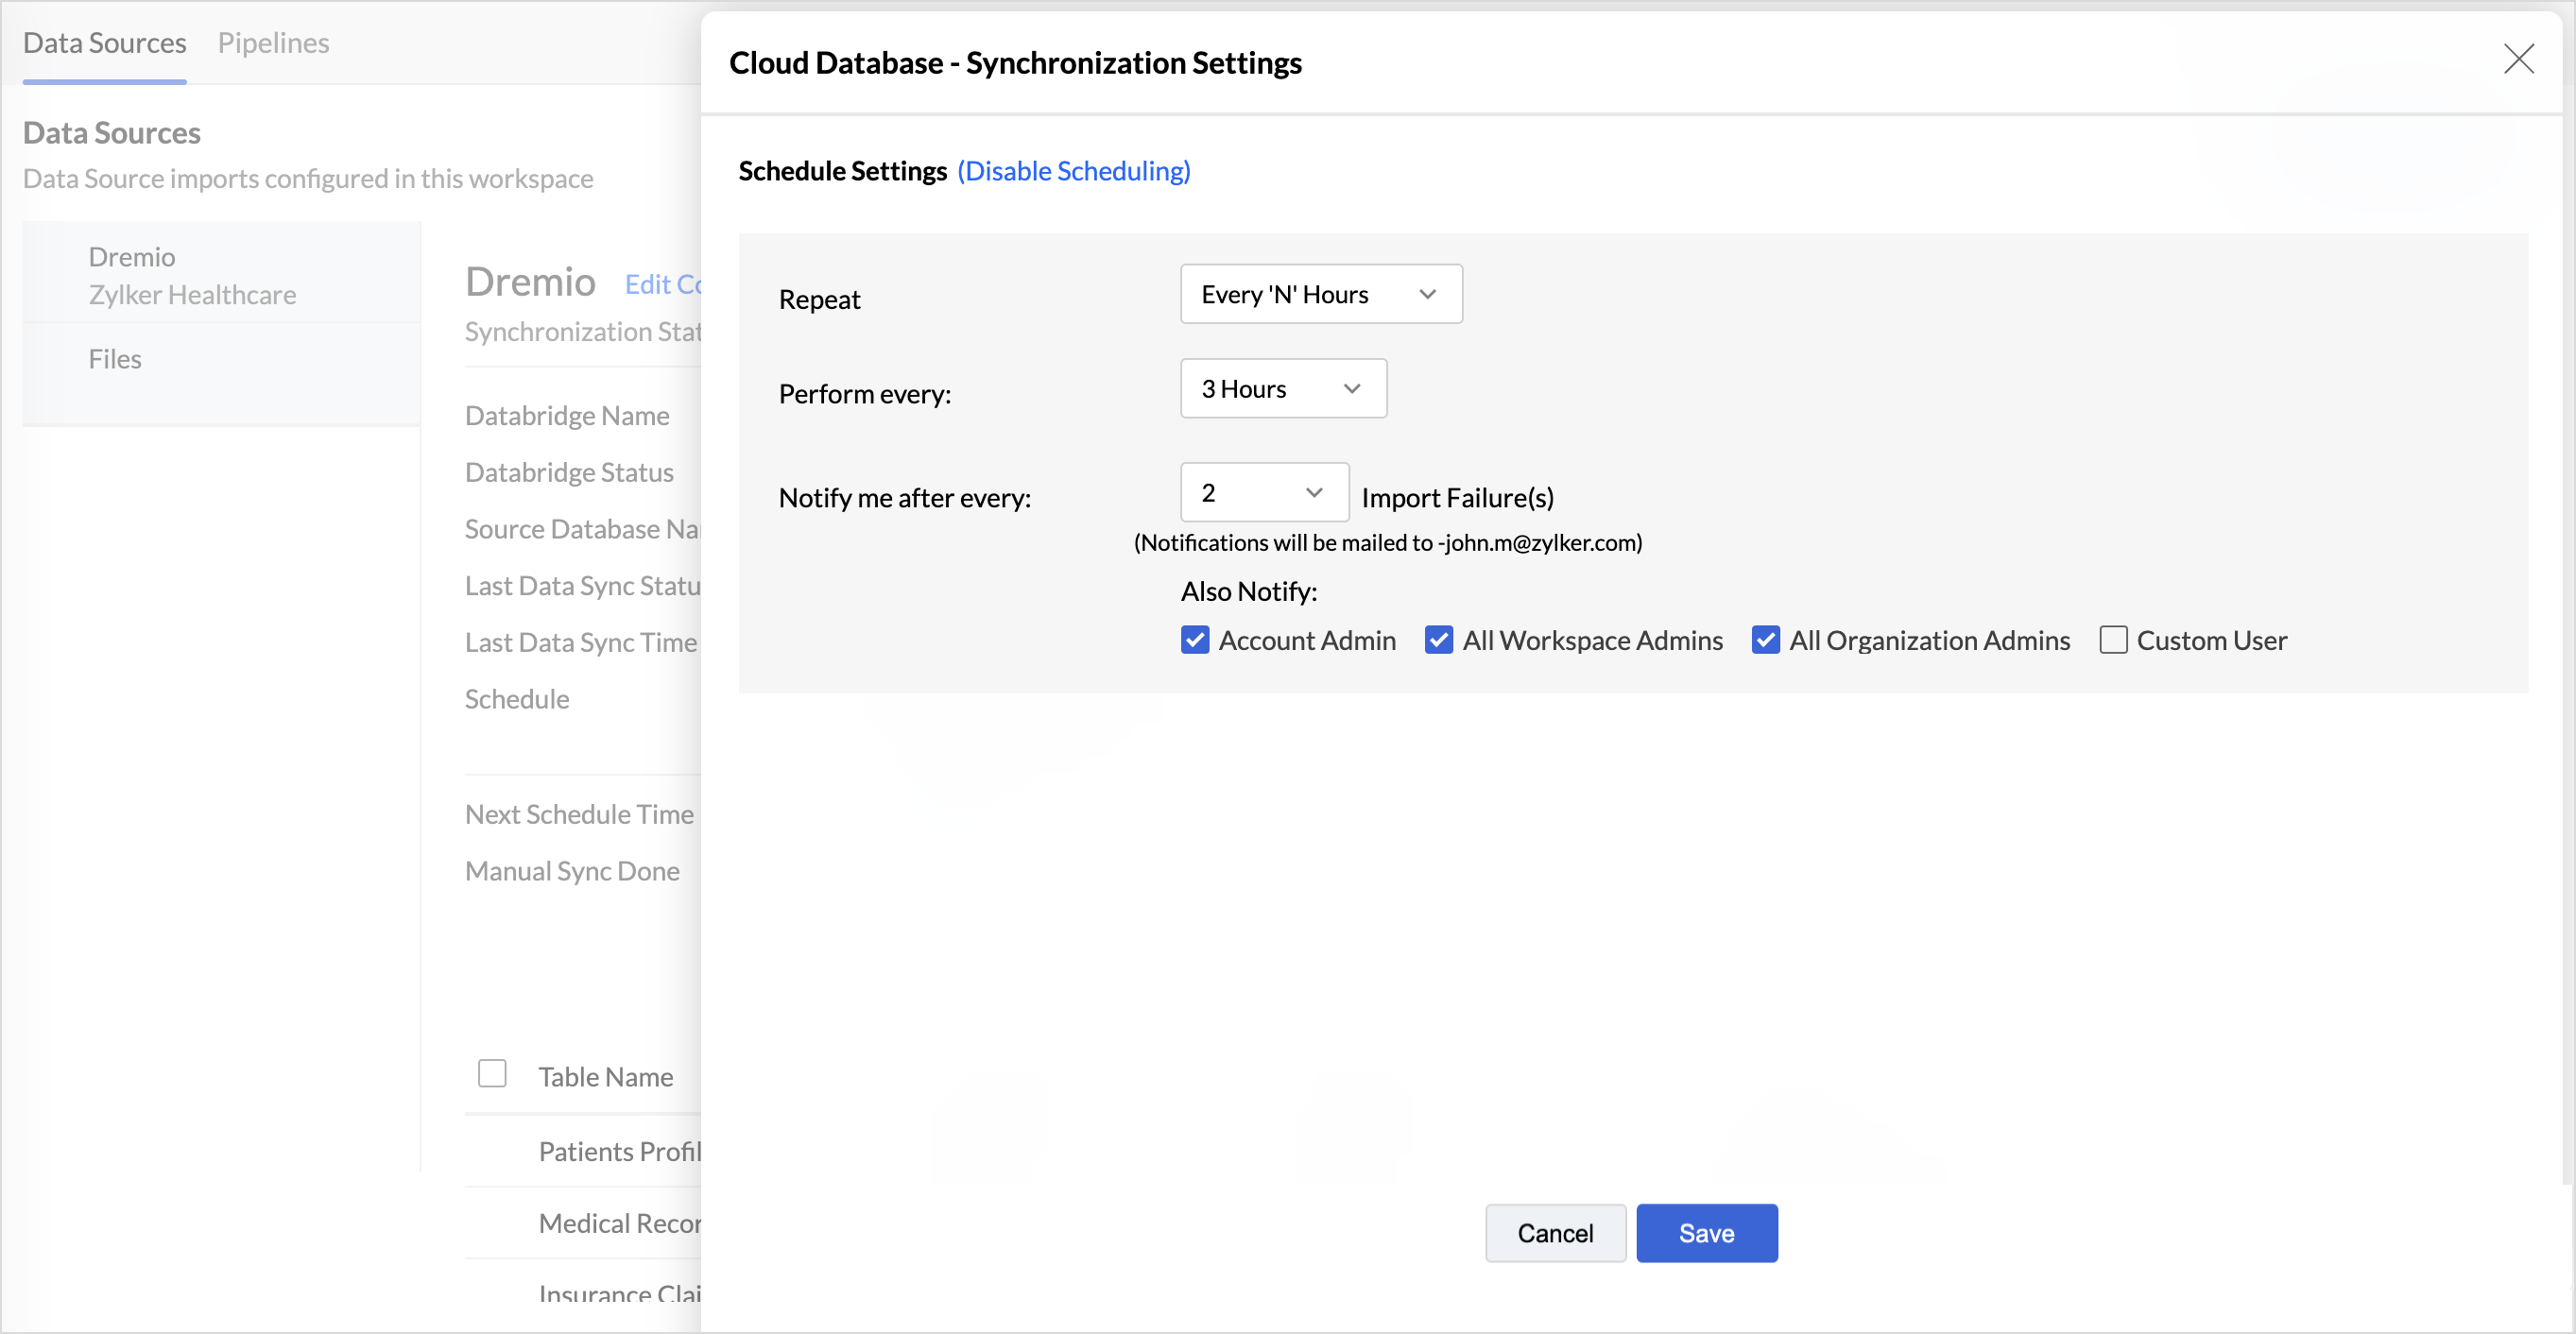Enable the Custom User checkbox
Viewport: 2576px width, 1334px height.
point(2112,640)
